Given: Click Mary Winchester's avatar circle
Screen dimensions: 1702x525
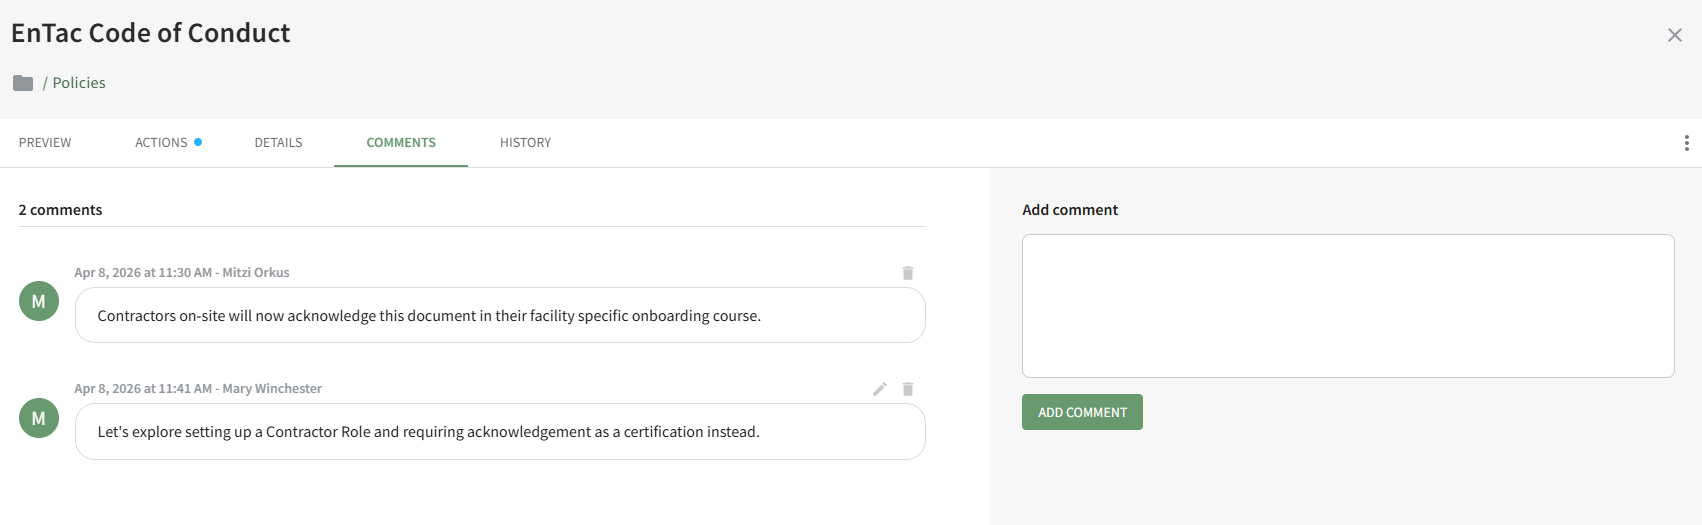Looking at the screenshot, I should pos(39,418).
